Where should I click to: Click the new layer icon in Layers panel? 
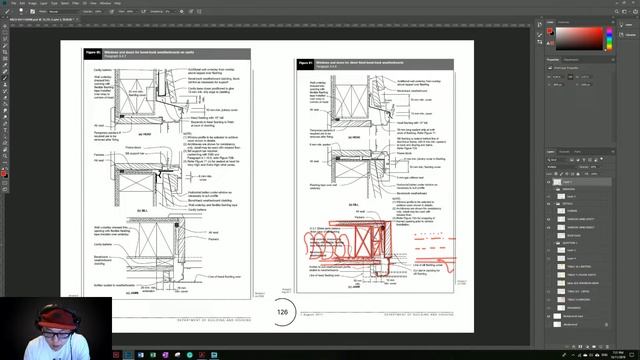pos(601,347)
